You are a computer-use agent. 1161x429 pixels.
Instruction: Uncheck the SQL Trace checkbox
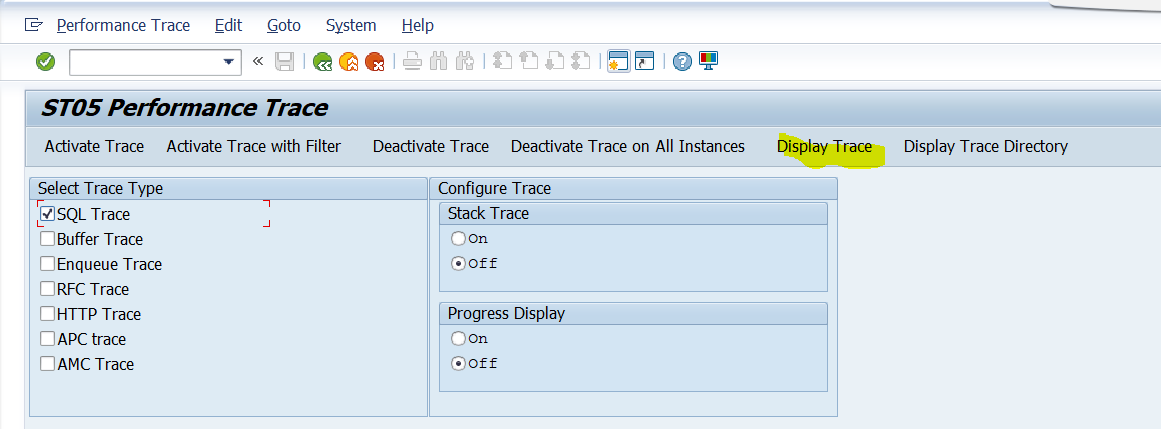click(x=47, y=214)
